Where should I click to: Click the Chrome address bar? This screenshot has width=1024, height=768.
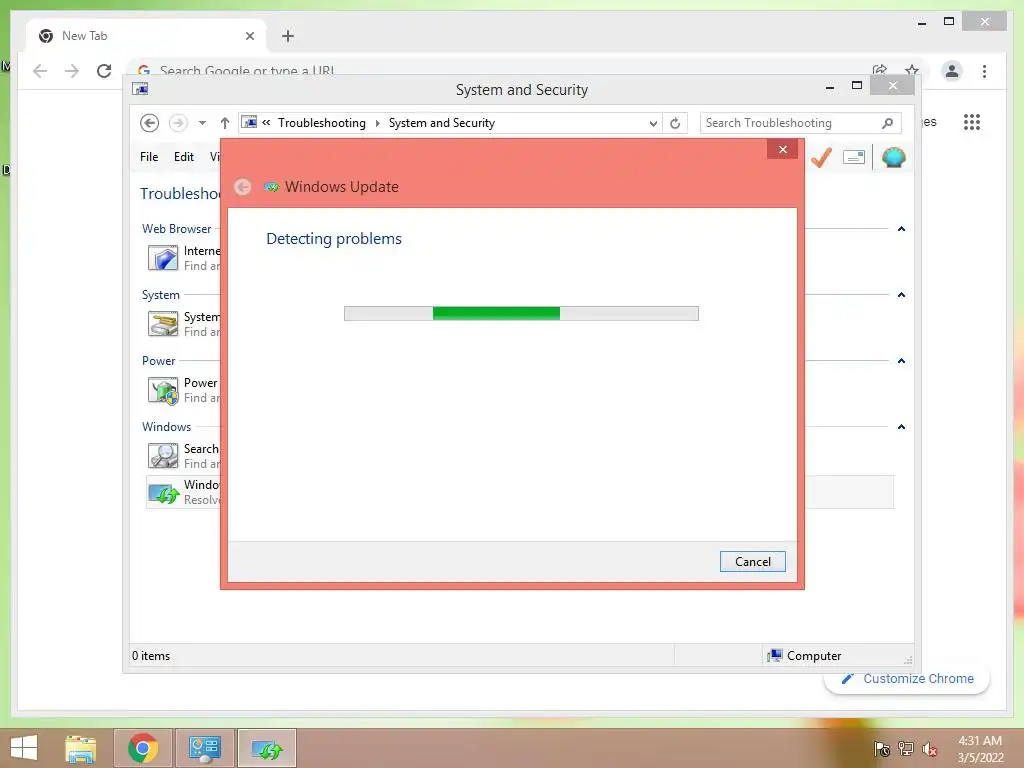(496, 69)
